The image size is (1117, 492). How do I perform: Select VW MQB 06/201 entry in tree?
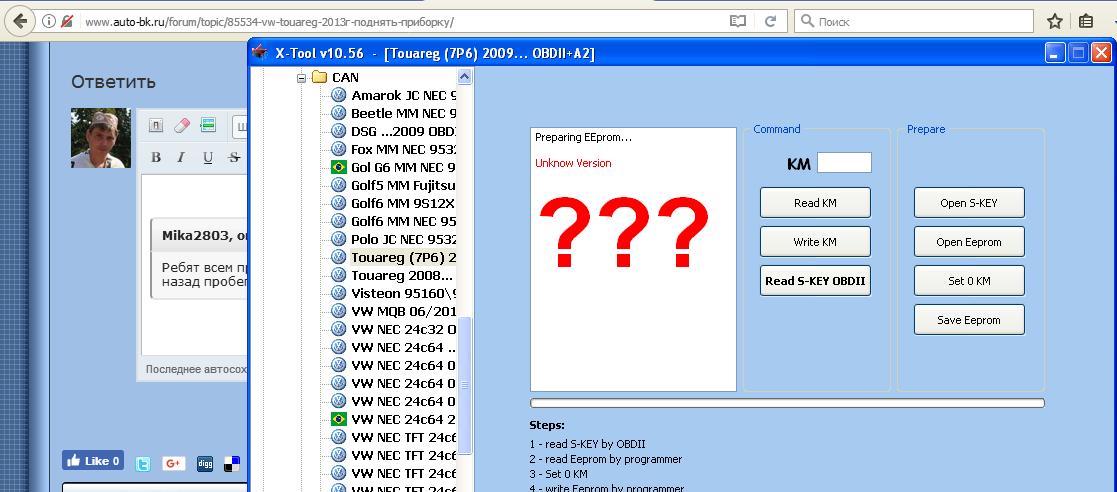[x=403, y=311]
